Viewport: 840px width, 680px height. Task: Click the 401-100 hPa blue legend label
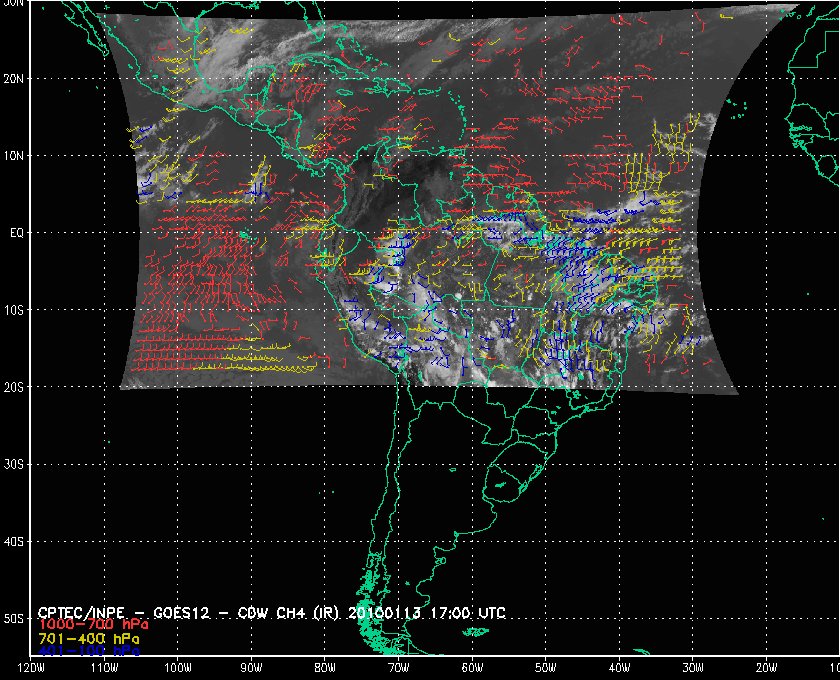point(88,651)
